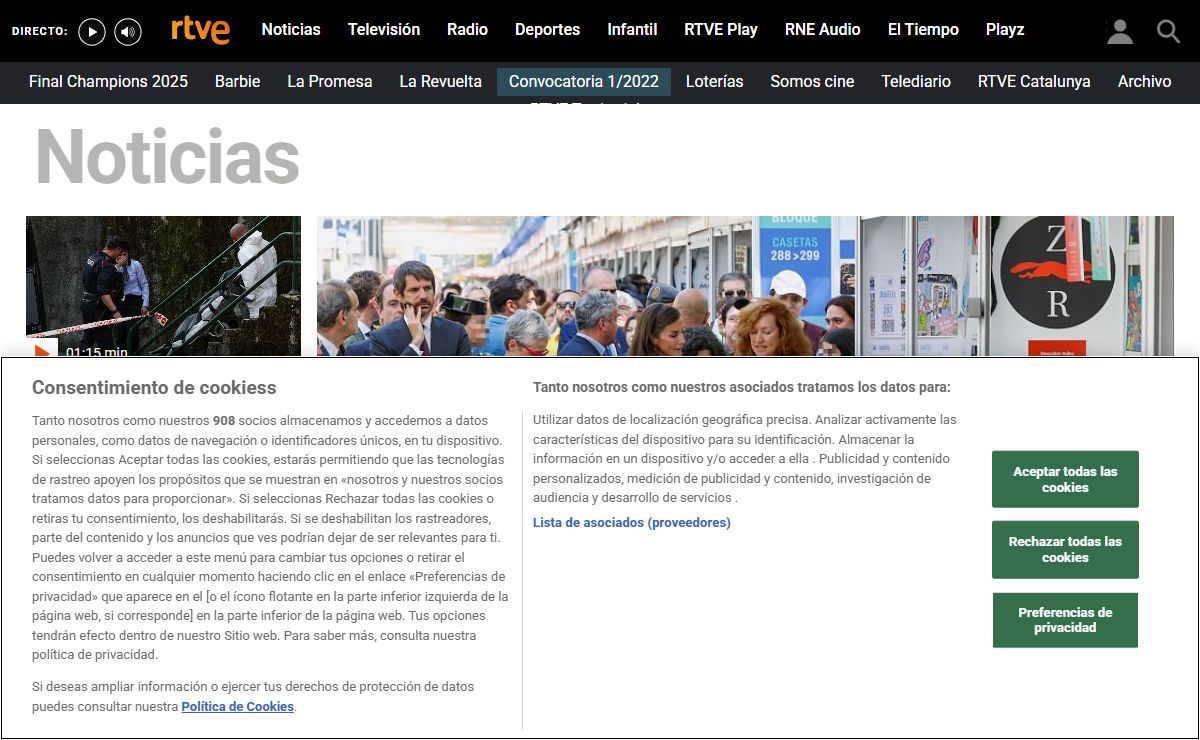Click Rechazar todas las cookies button
The height and width of the screenshot is (740, 1200).
[1065, 549]
